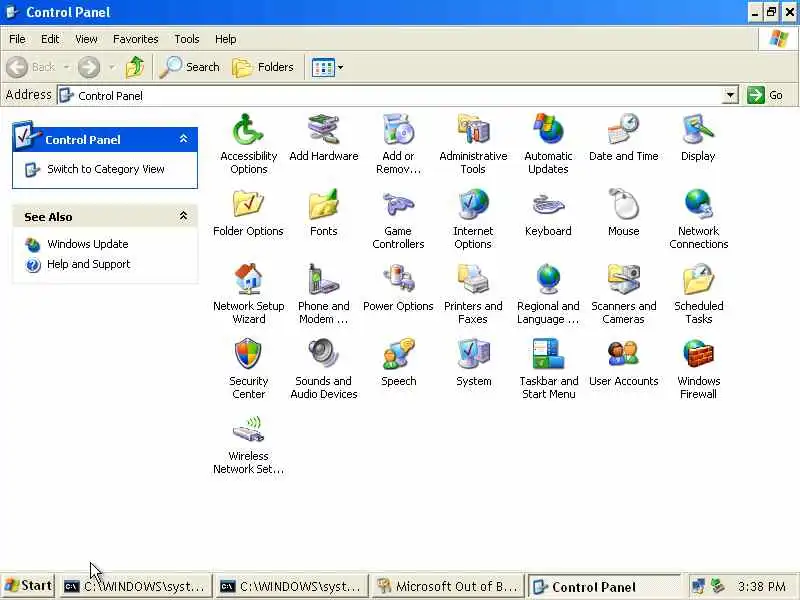The width and height of the screenshot is (800, 600).
Task: Click the Up folder toolbar button
Action: [135, 67]
